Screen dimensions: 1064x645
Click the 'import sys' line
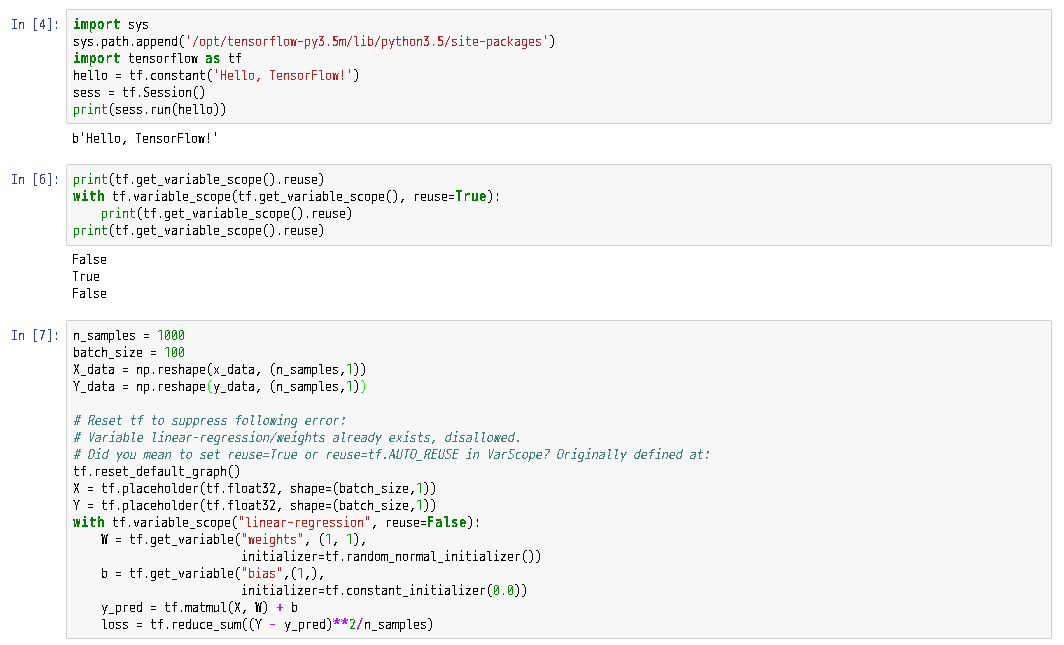111,24
